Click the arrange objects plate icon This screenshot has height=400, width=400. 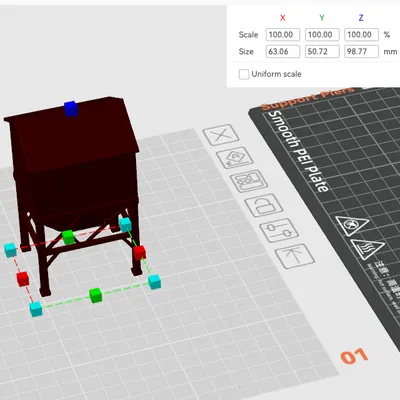(249, 181)
